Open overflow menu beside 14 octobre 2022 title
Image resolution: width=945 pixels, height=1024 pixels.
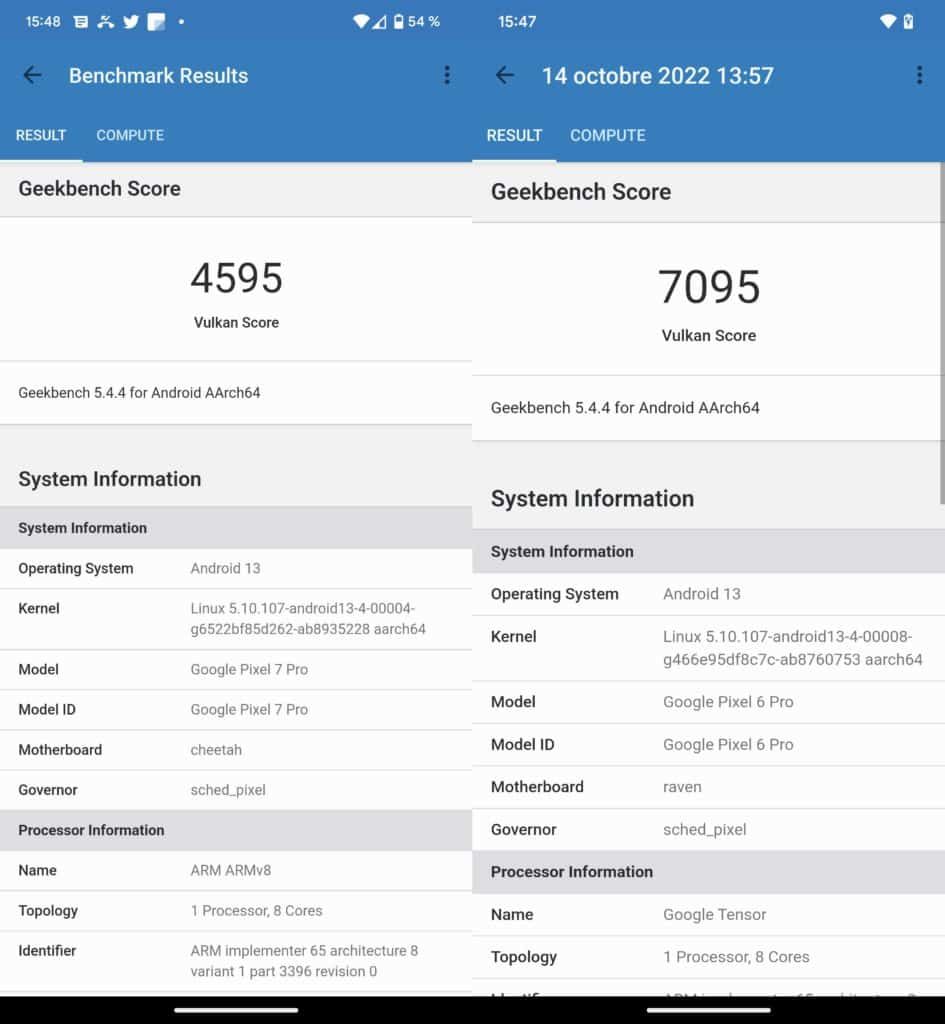click(x=920, y=76)
